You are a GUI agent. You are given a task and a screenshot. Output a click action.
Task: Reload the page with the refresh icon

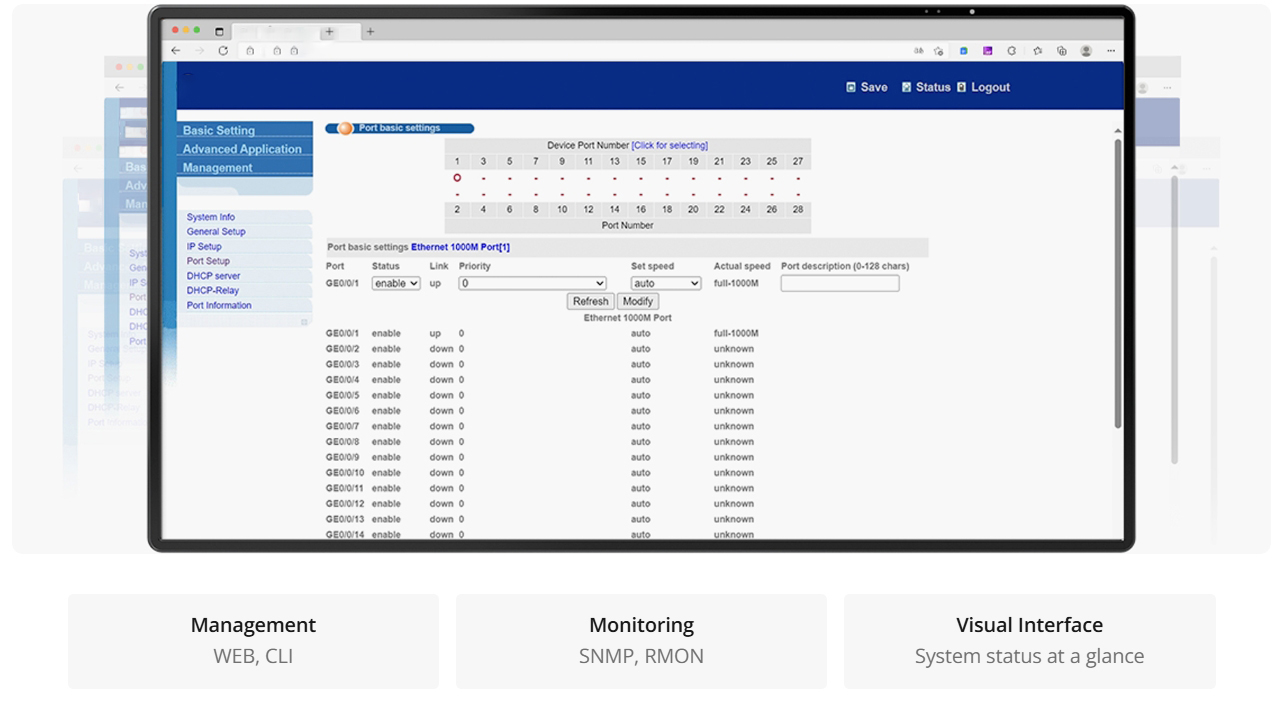[x=223, y=50]
